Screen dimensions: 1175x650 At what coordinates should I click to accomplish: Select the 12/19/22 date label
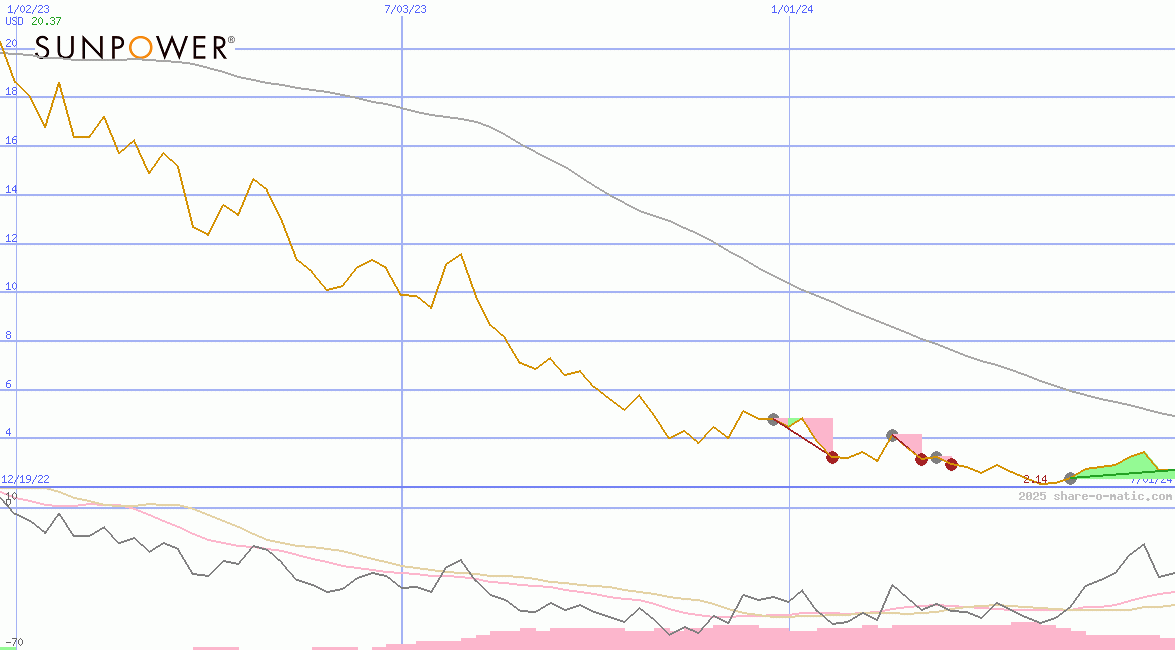pyautogui.click(x=25, y=479)
